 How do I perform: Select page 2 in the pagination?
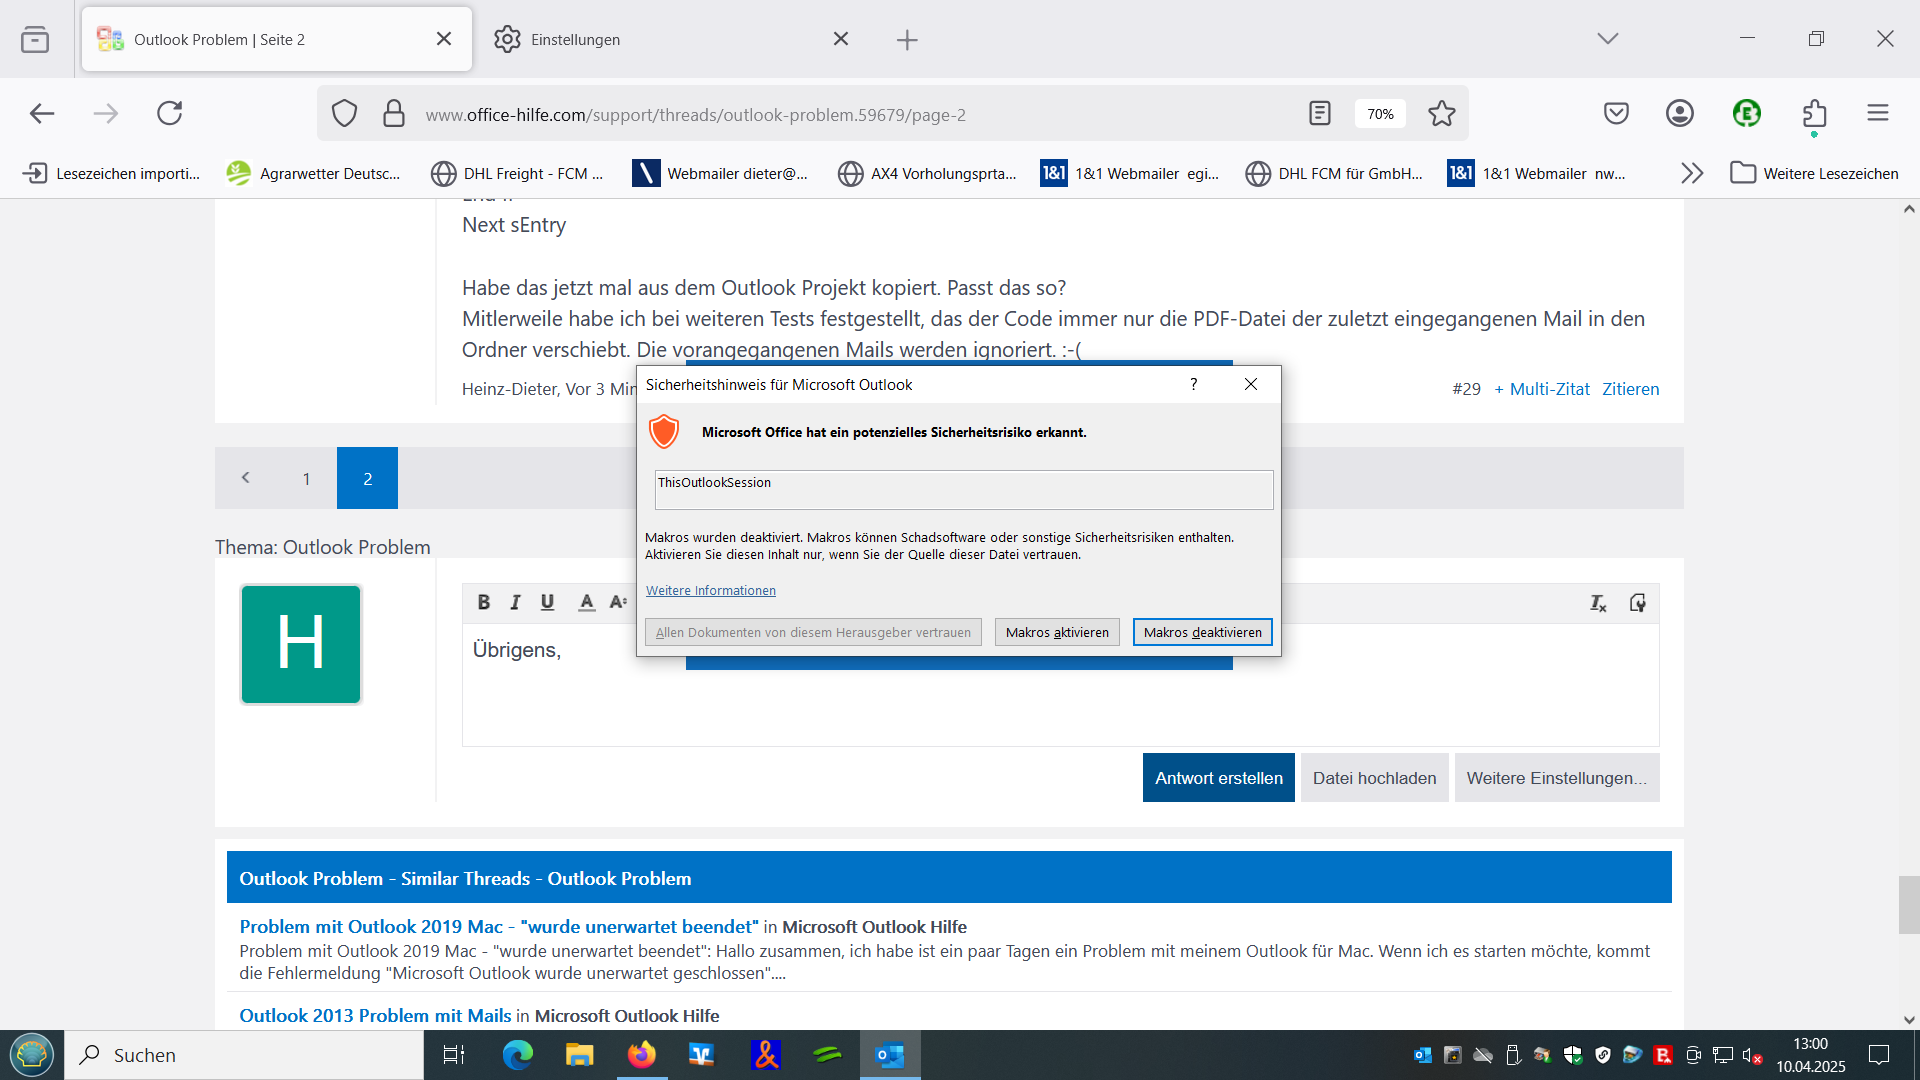pos(367,478)
